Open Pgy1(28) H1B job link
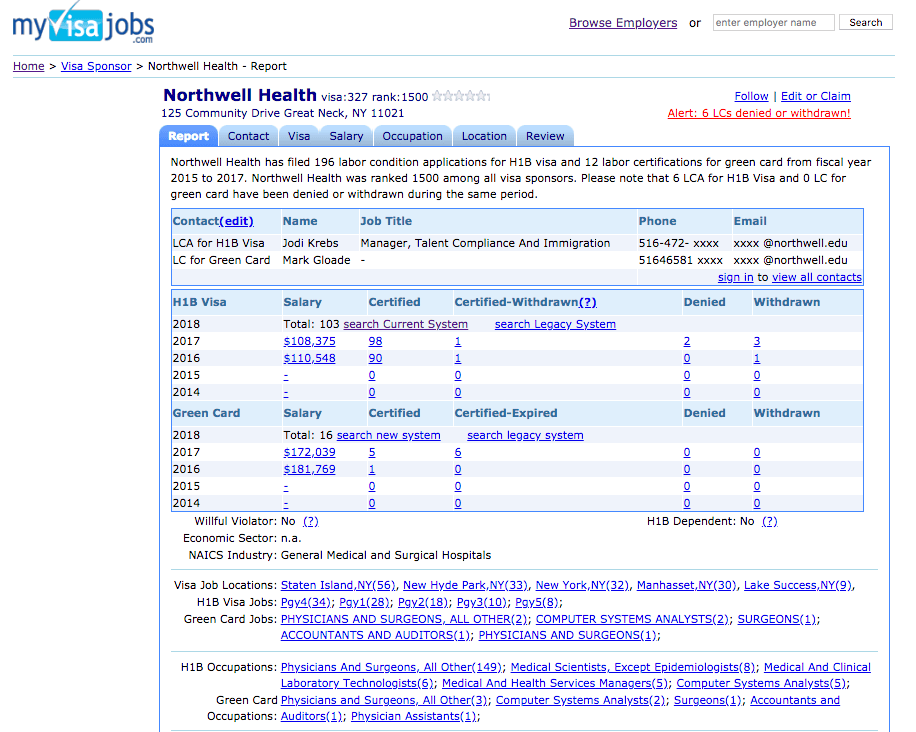This screenshot has height=732, width=916. click(364, 602)
